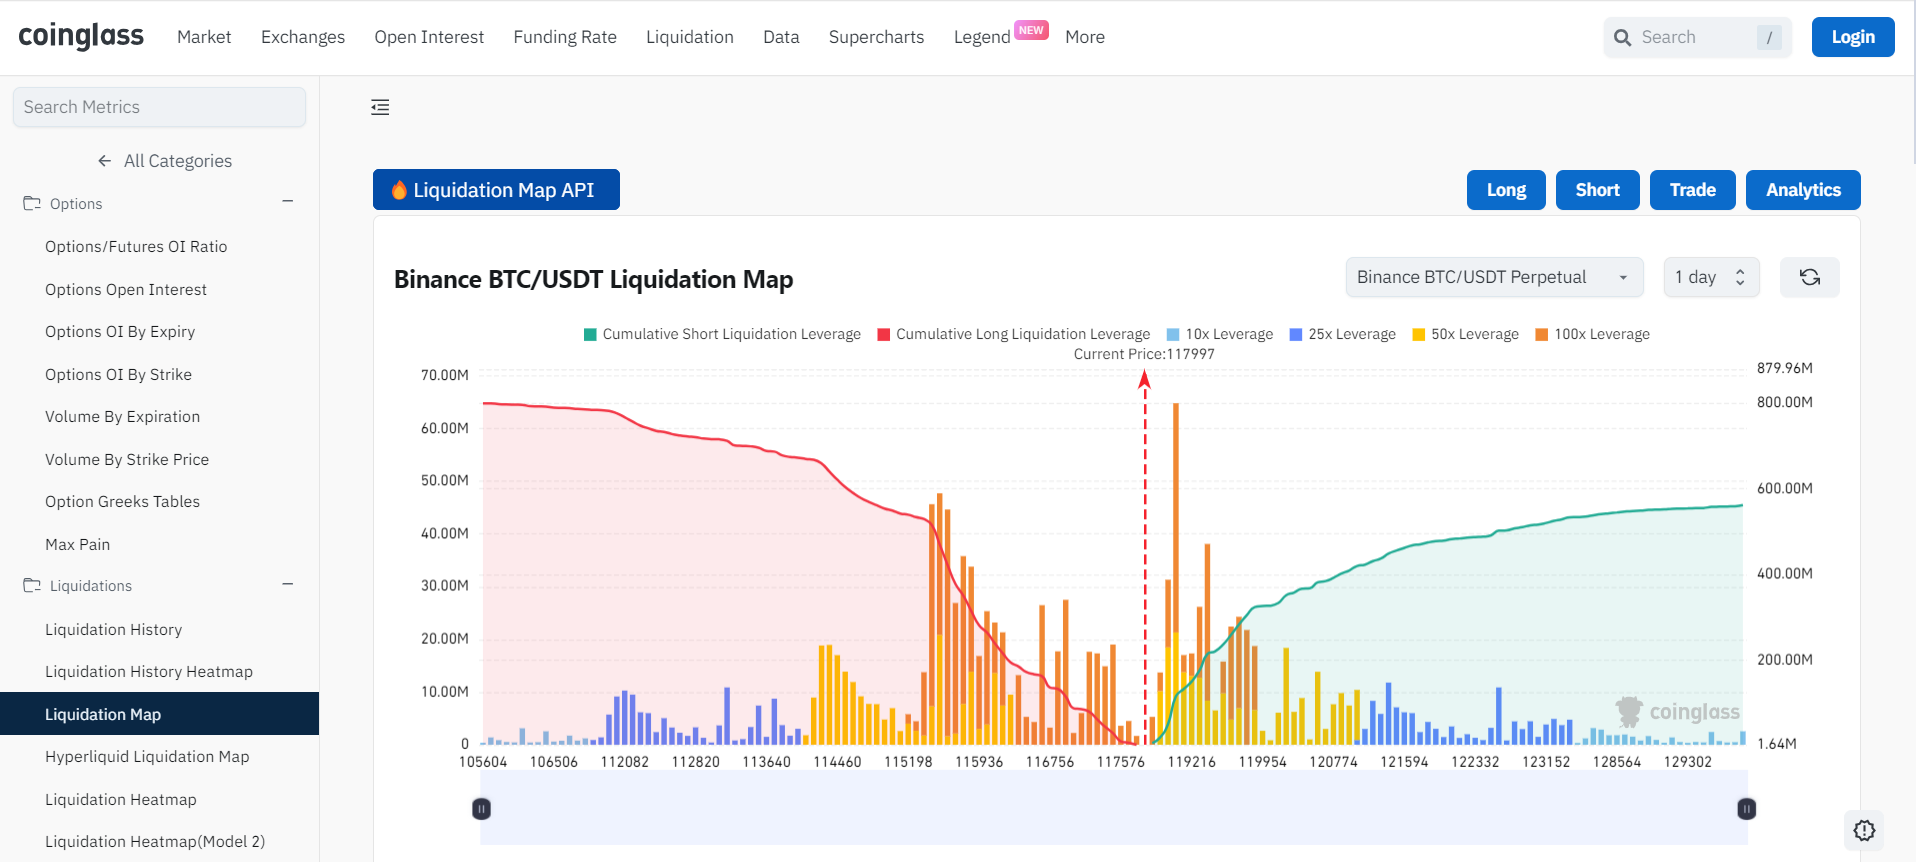Viewport: 1916px width, 862px height.
Task: Click the back arrow beside All Categories
Action: [104, 161]
